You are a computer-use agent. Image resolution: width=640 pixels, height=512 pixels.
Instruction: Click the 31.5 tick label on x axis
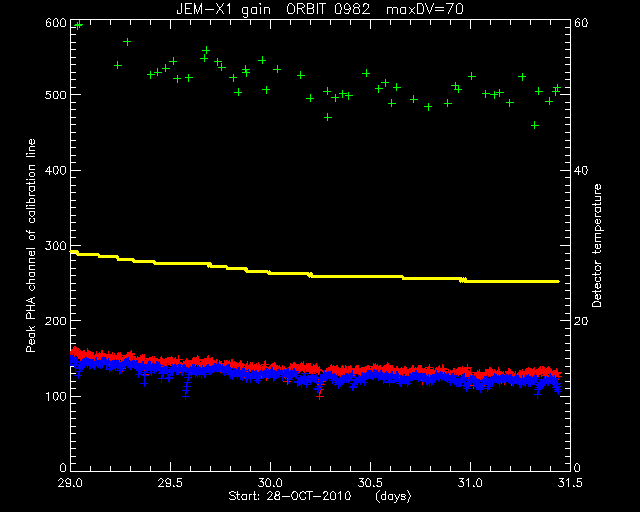click(x=570, y=483)
